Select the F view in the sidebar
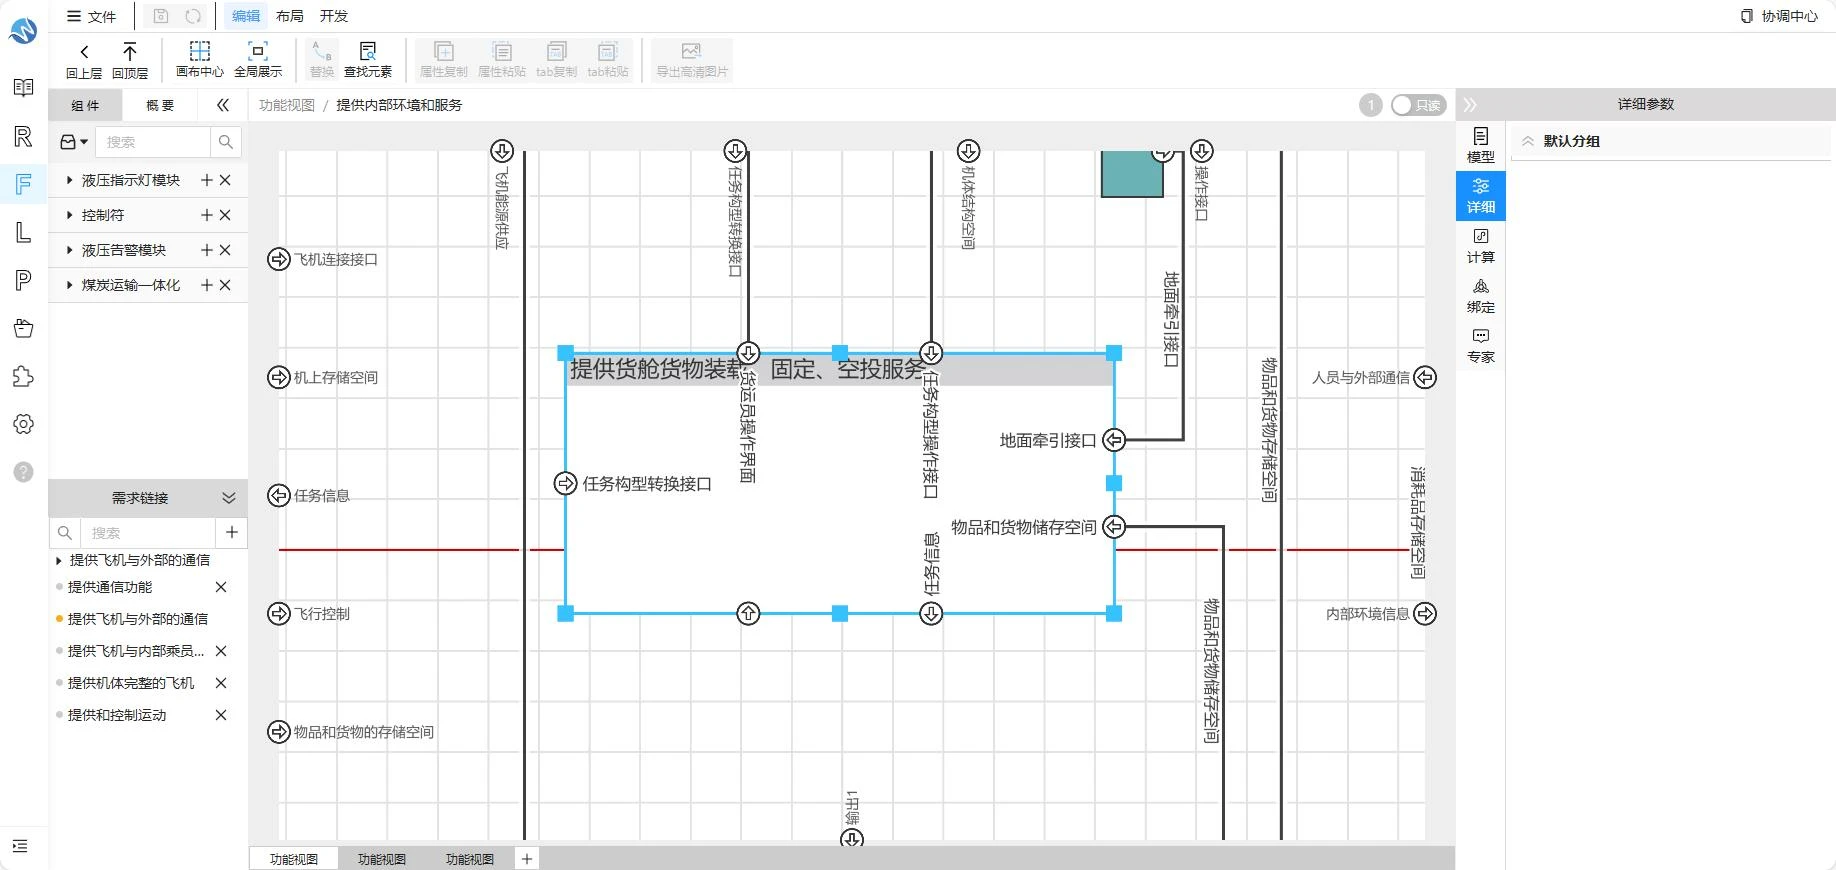The width and height of the screenshot is (1836, 870). pyautogui.click(x=23, y=184)
